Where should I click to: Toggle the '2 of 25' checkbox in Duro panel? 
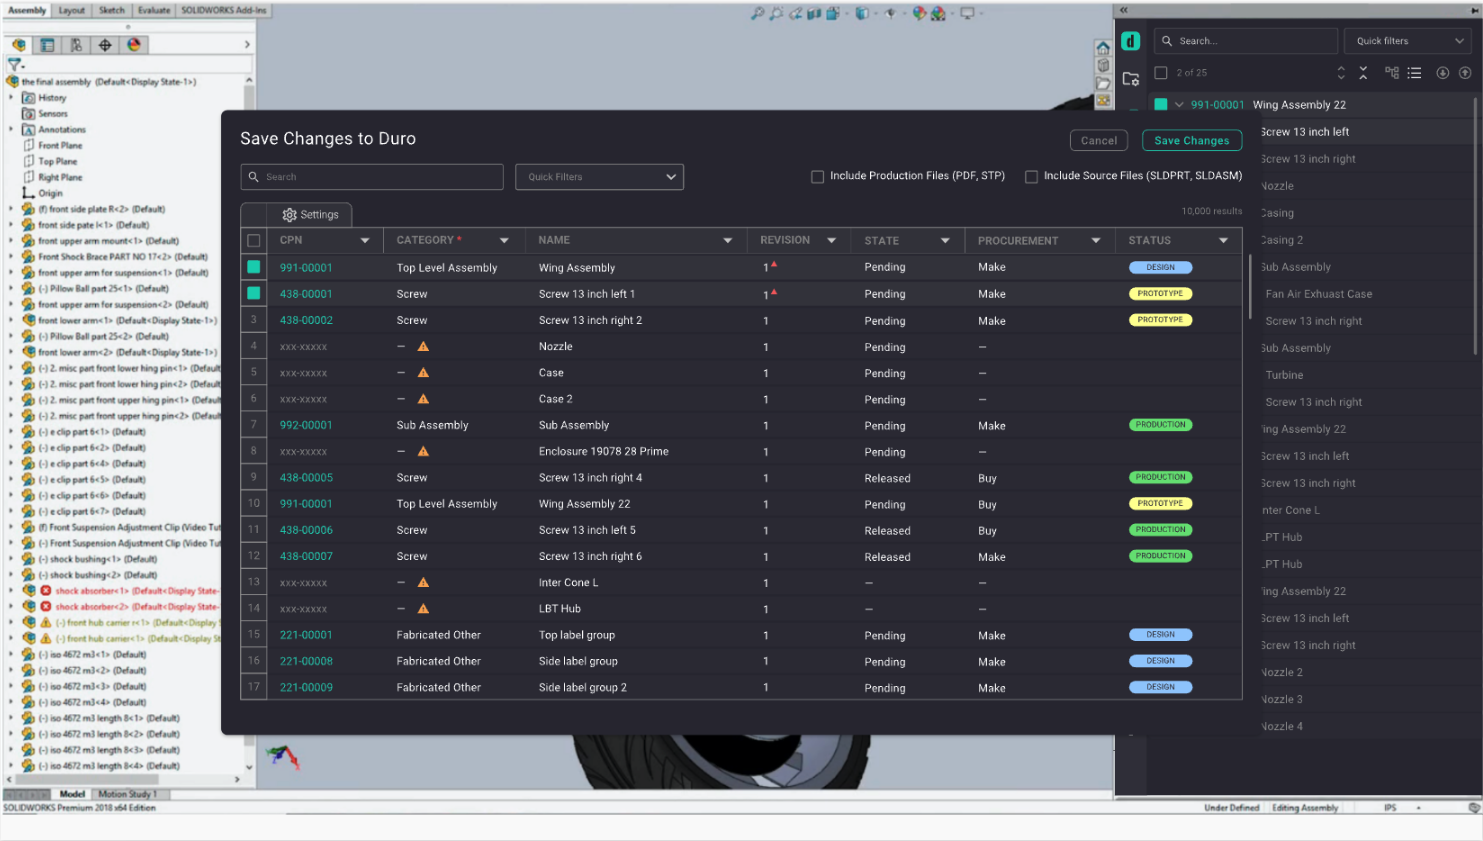[x=1161, y=73]
